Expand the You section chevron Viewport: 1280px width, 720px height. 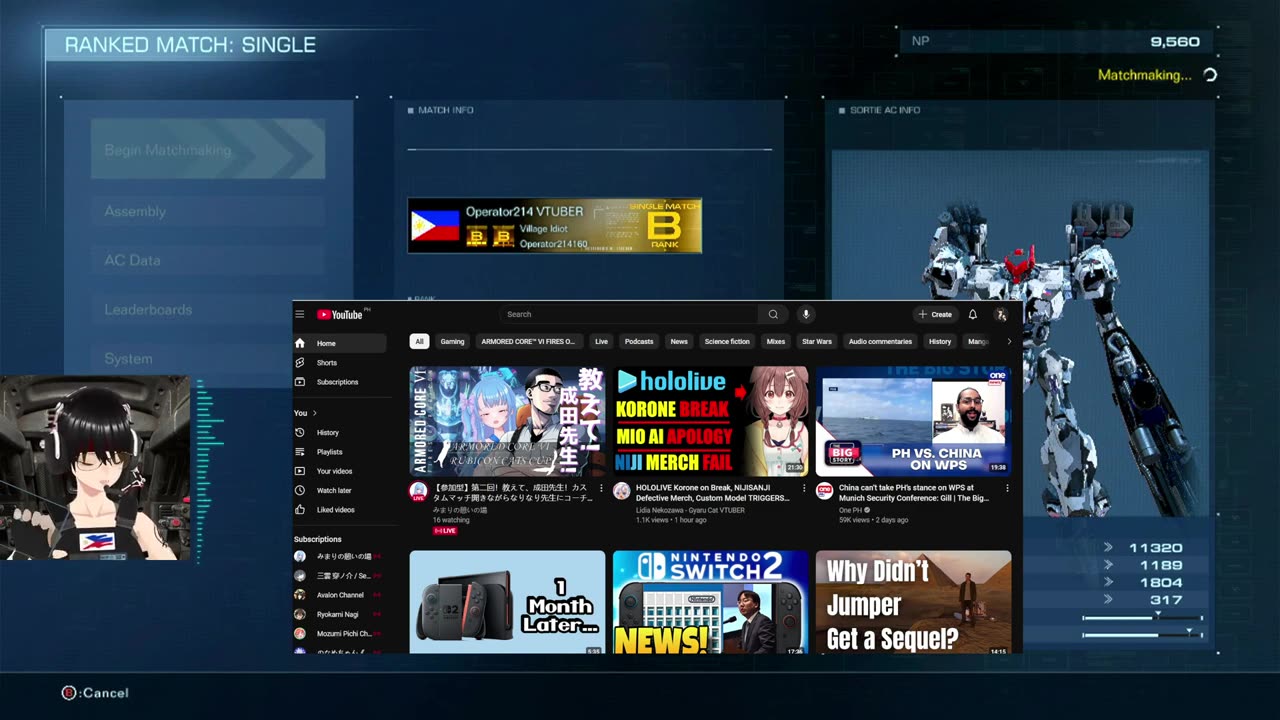pyautogui.click(x=314, y=412)
